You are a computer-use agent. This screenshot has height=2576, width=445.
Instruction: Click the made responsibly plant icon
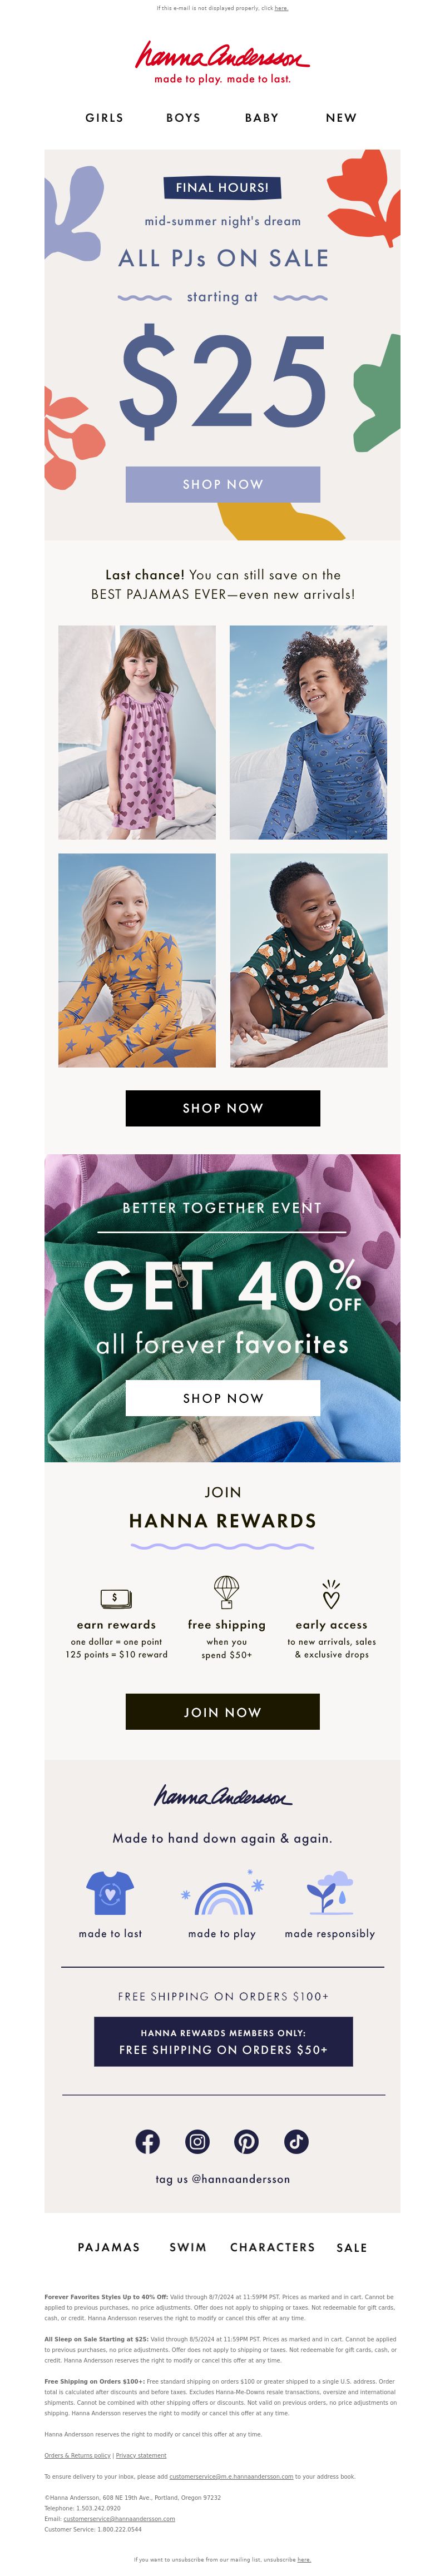coord(330,1893)
